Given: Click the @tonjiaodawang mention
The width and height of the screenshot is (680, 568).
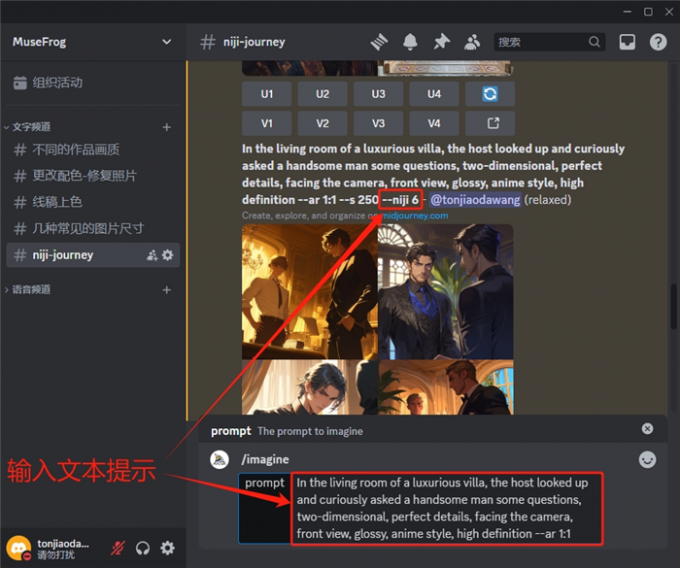Looking at the screenshot, I should [x=475, y=200].
